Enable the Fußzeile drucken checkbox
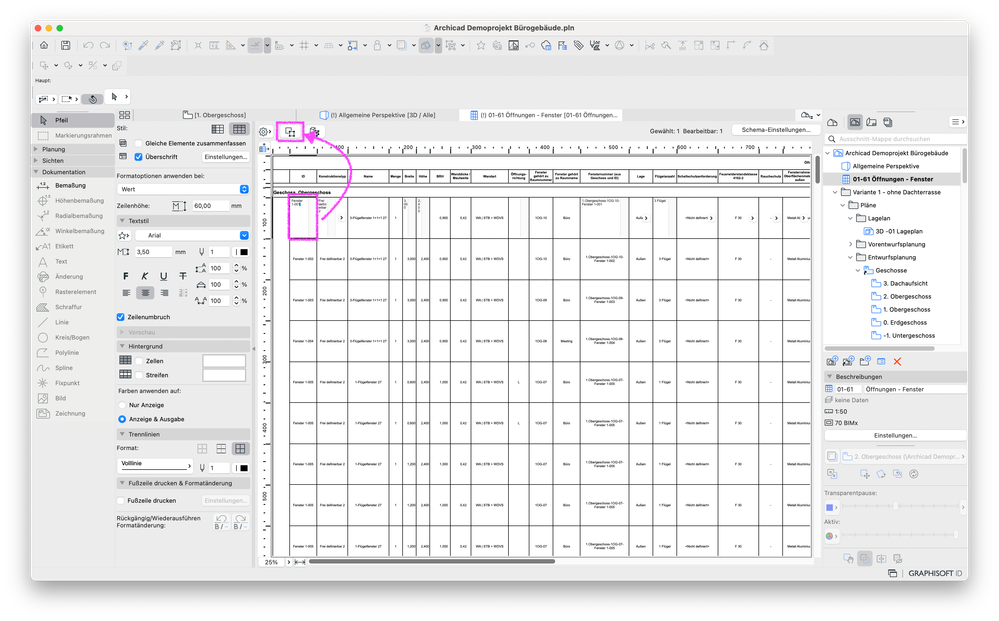Screen dimensions: 999x621 click(121, 501)
